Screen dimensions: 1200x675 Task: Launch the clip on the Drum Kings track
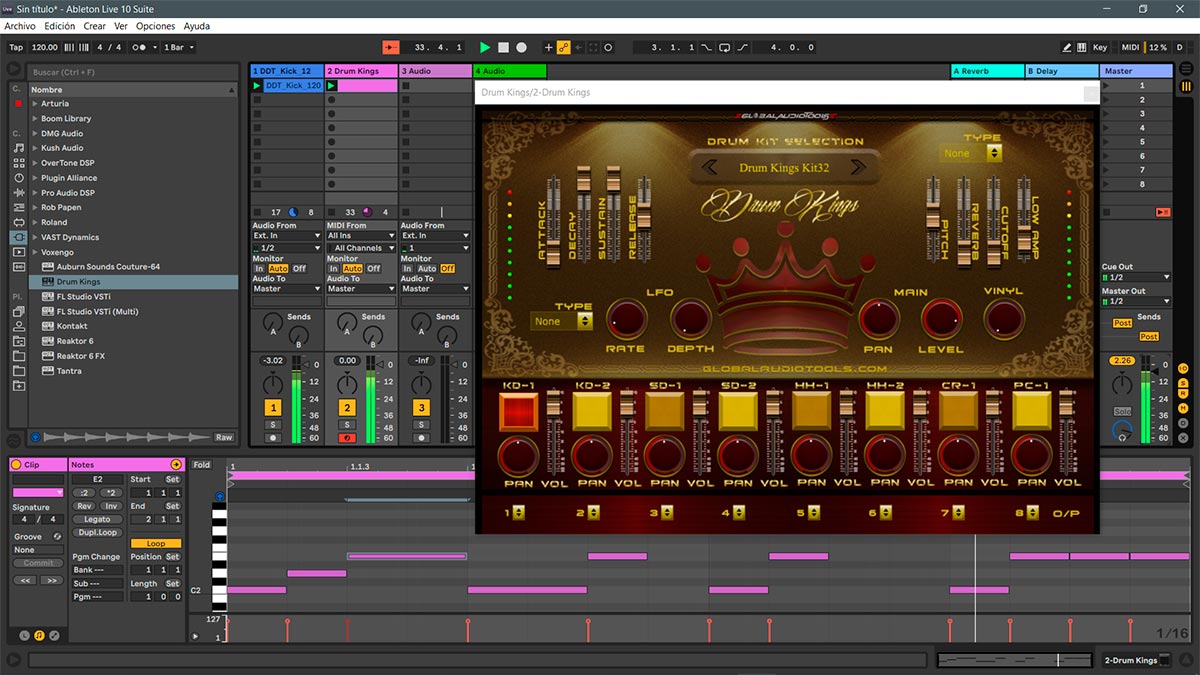[x=332, y=86]
